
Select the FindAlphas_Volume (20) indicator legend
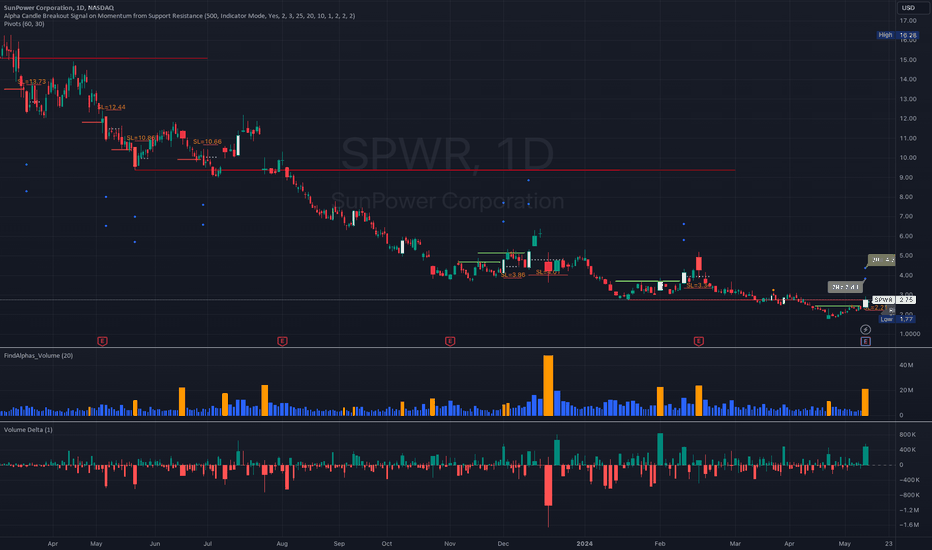pos(39,356)
